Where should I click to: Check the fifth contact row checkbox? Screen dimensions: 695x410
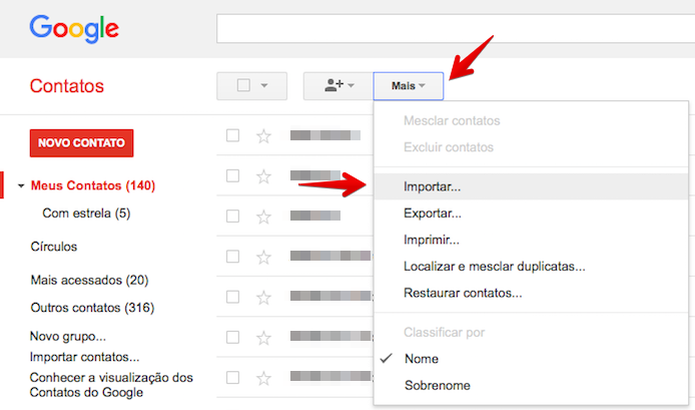click(x=233, y=297)
